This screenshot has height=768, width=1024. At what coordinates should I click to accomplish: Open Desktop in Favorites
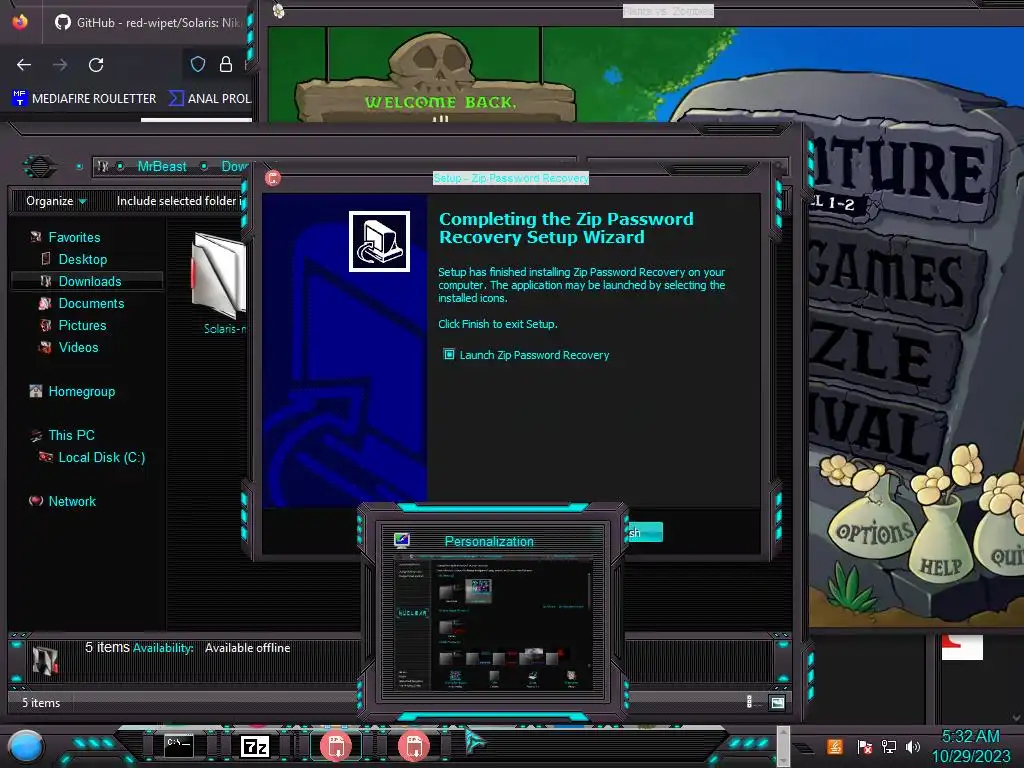[83, 259]
